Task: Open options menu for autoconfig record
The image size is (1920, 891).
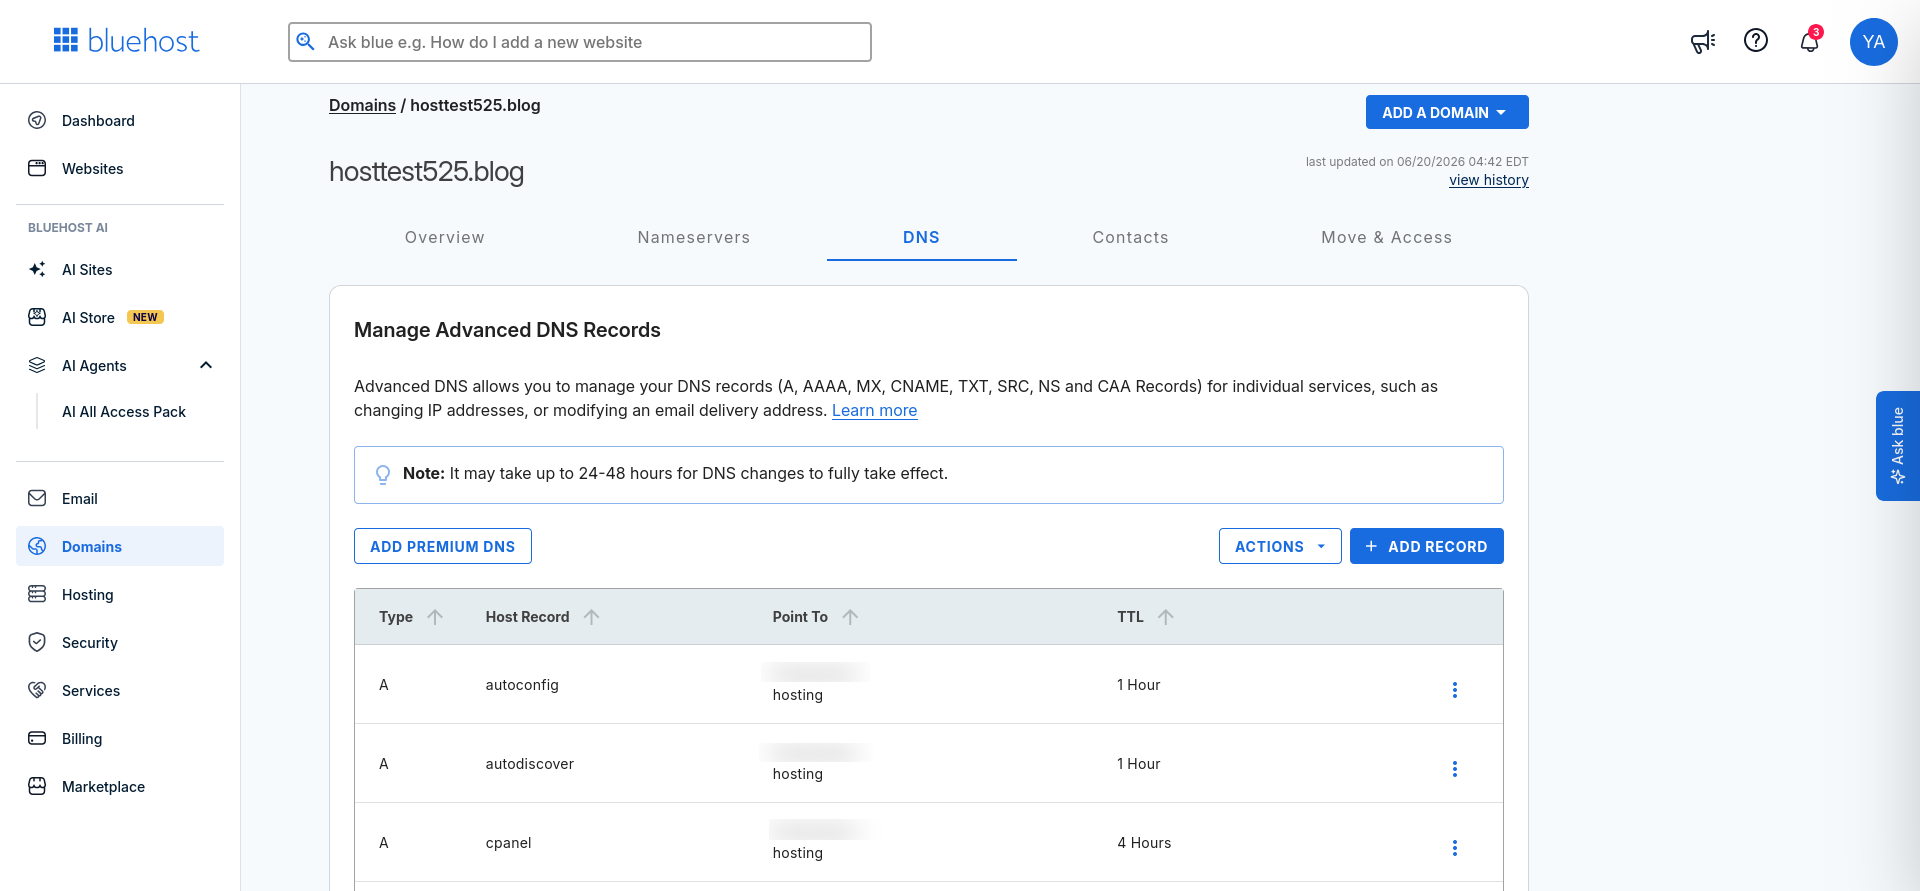Action: 1455,690
